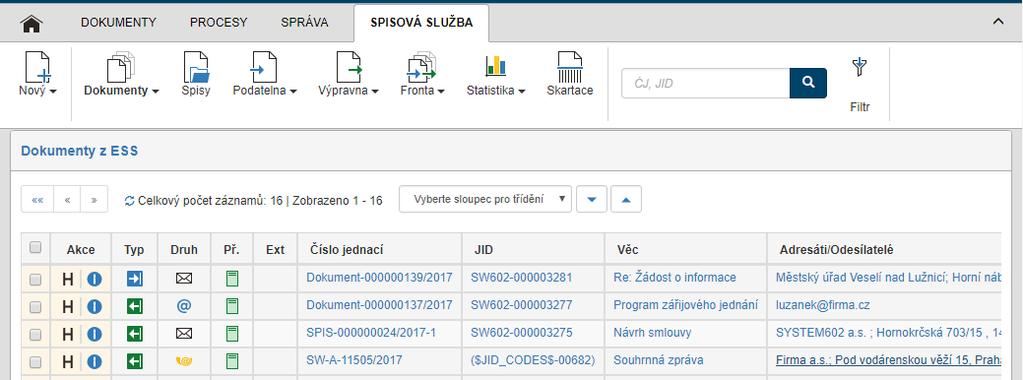Expand the Fronta menu
This screenshot has height=380, width=1023.
click(422, 74)
